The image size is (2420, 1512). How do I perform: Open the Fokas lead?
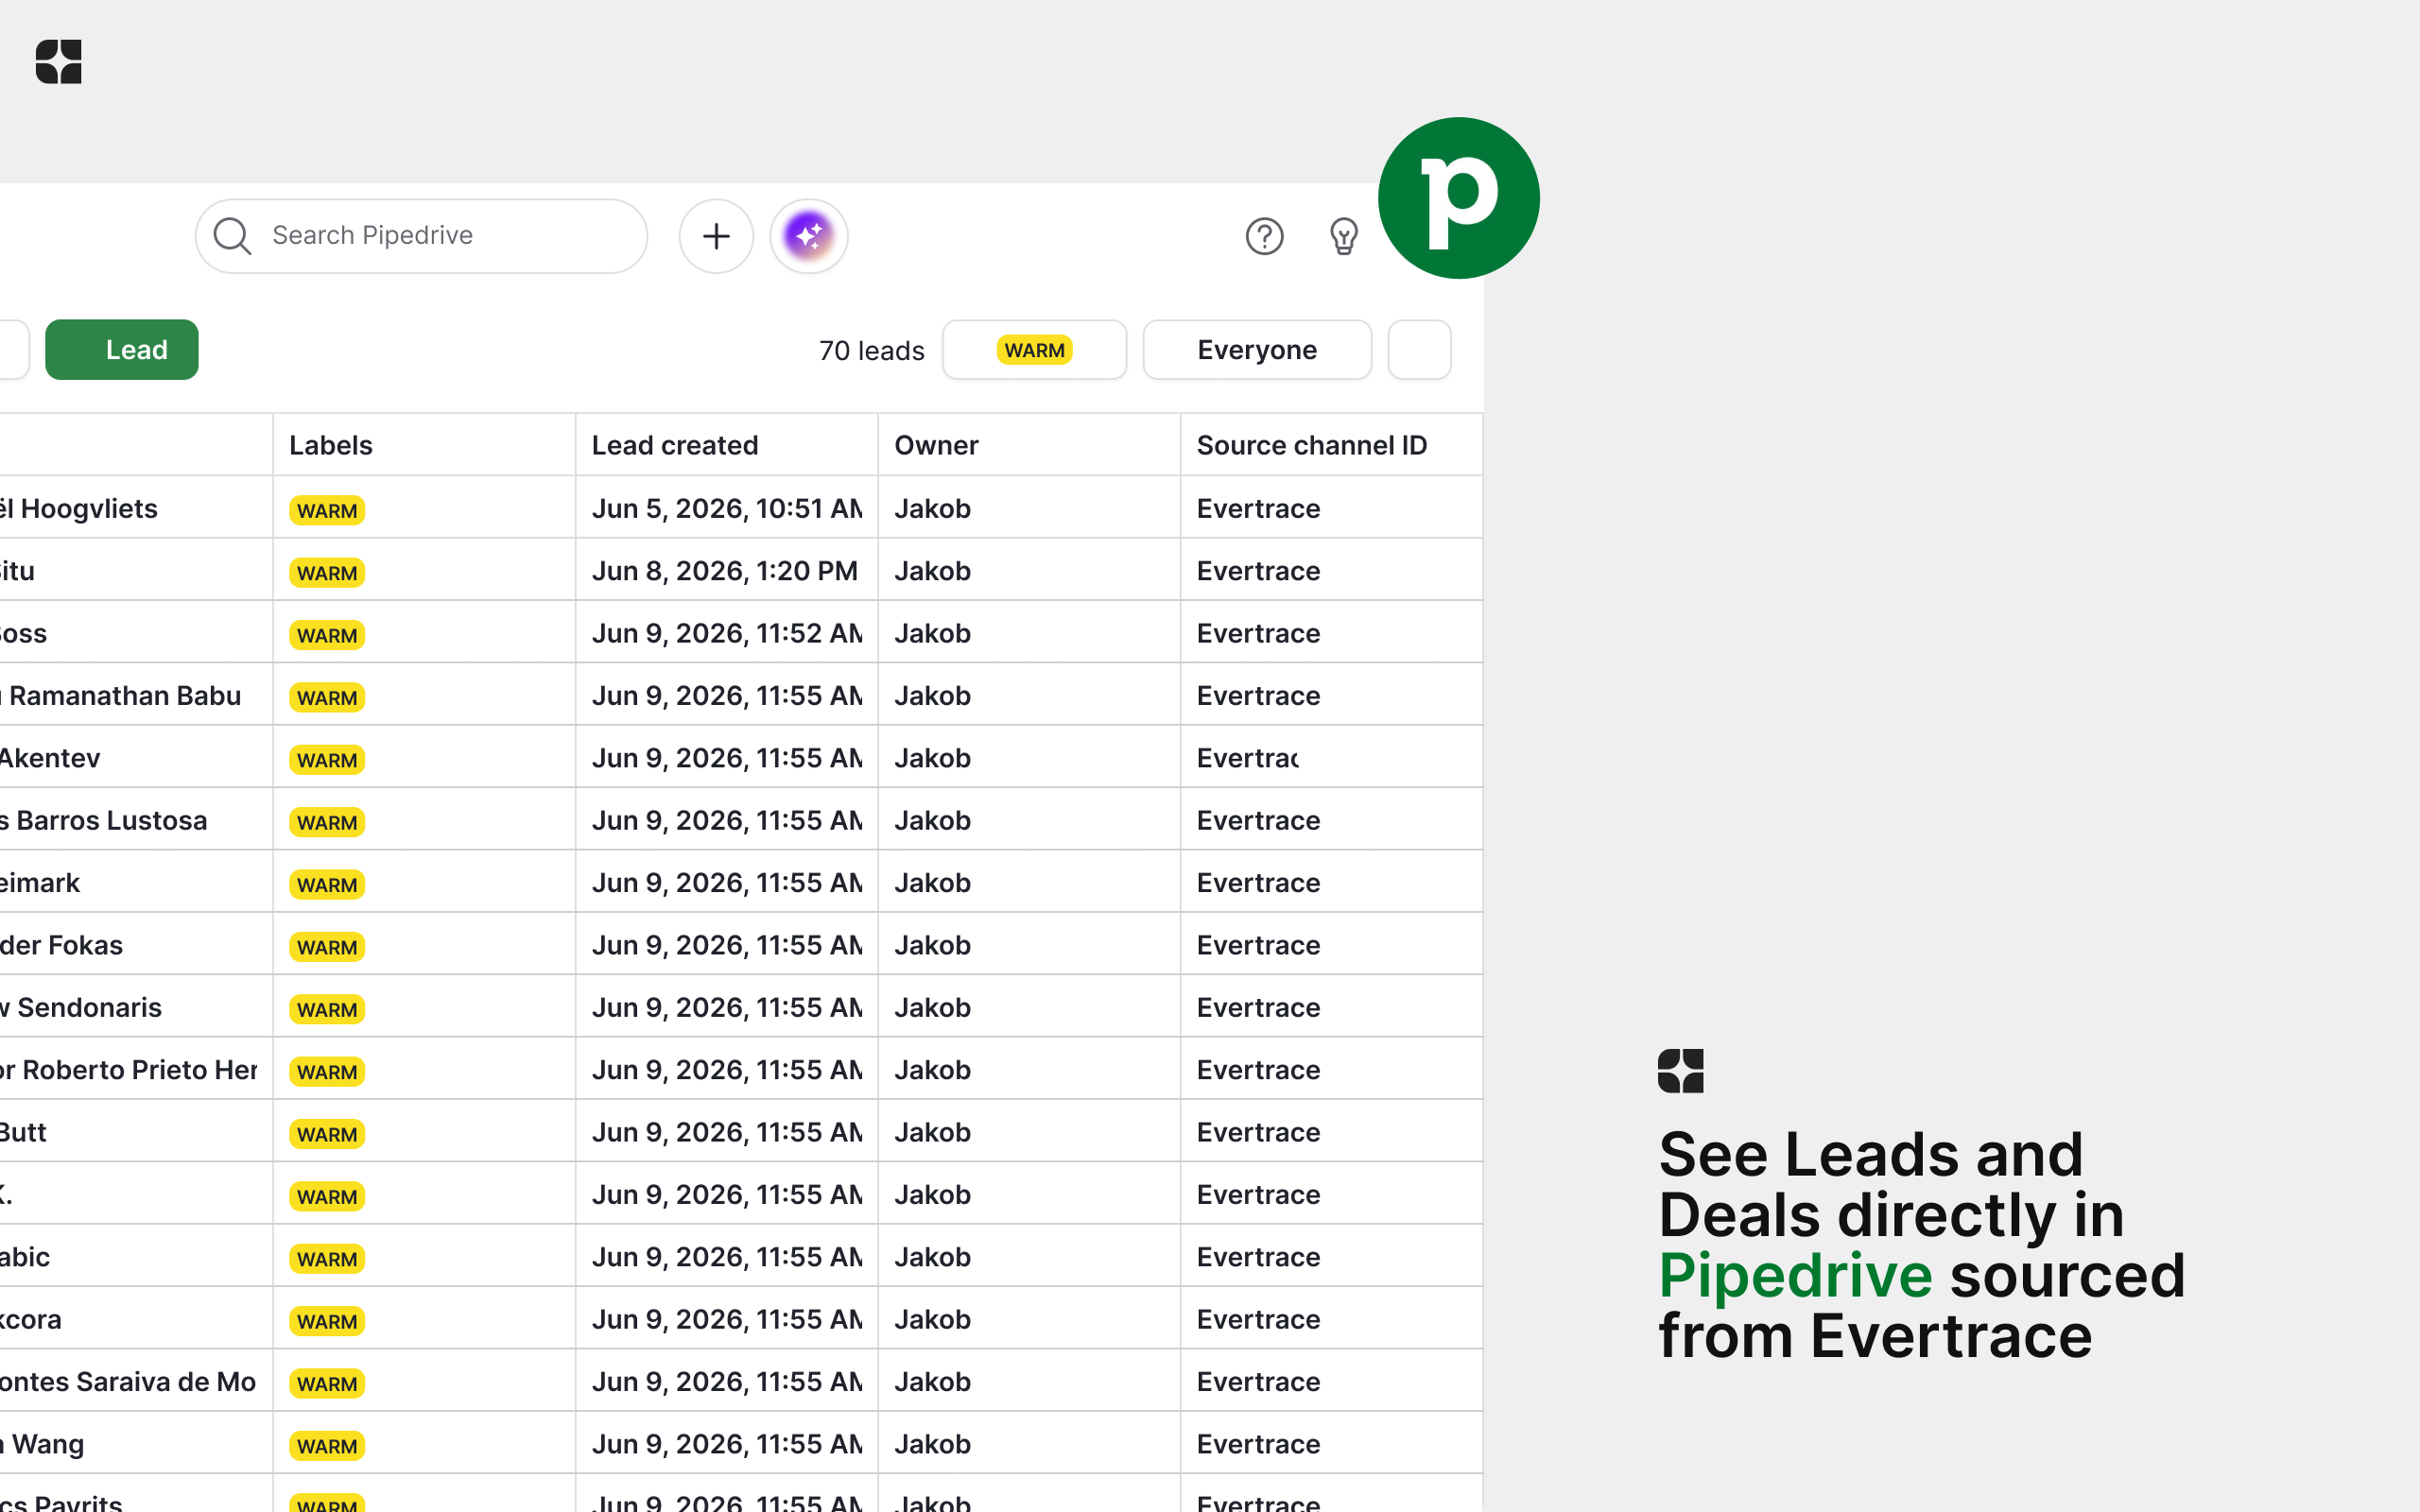pyautogui.click(x=62, y=945)
